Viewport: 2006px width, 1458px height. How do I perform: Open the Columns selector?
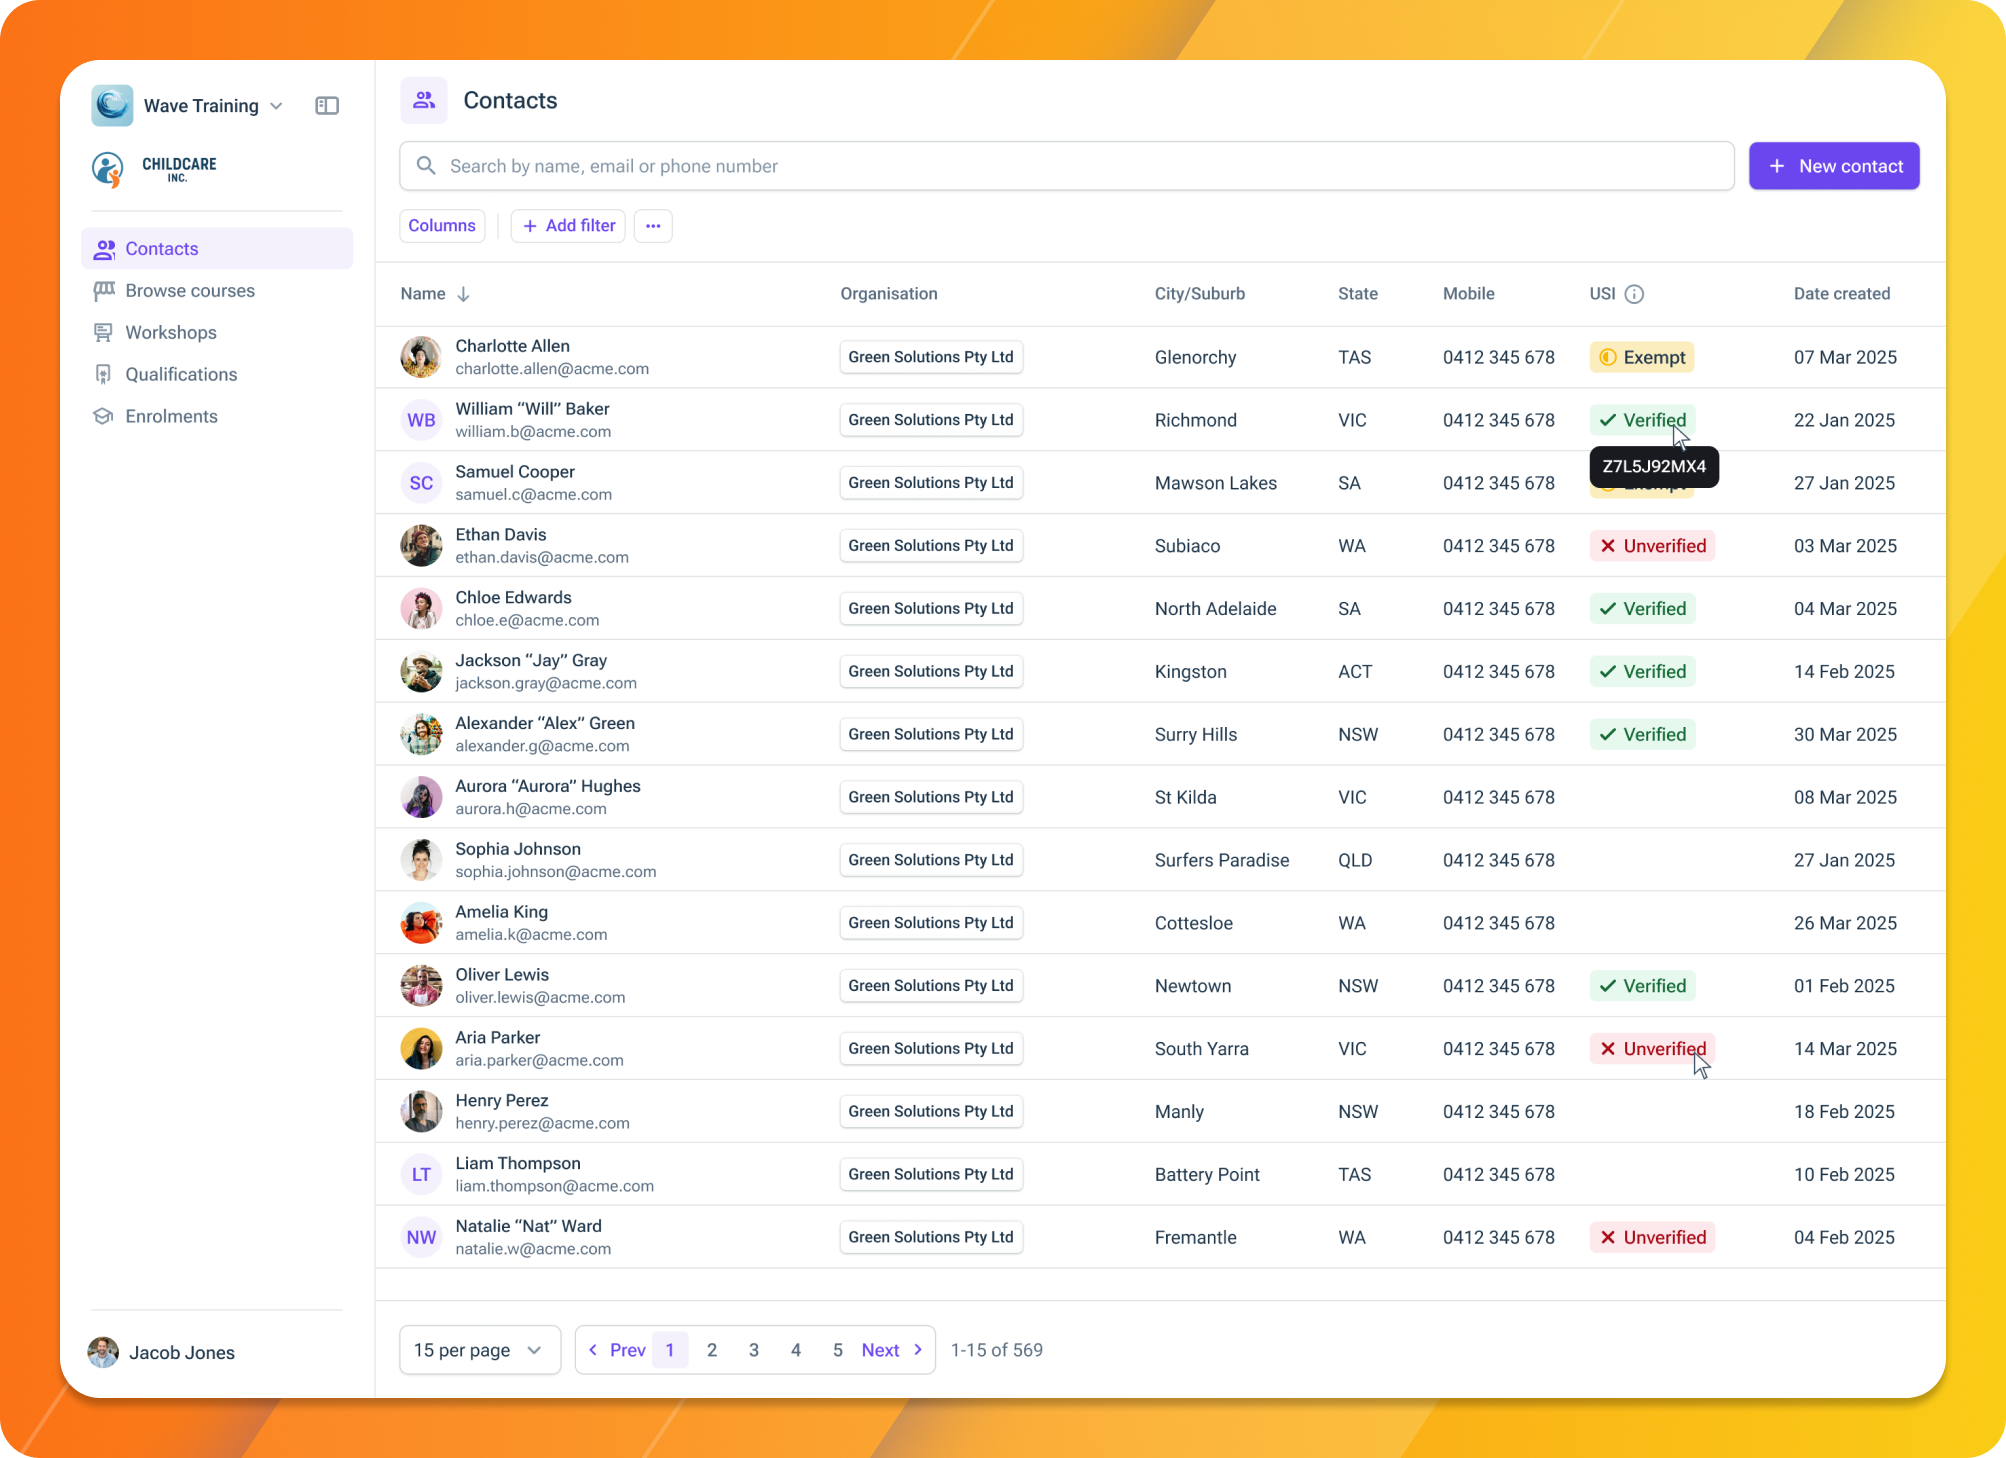point(442,226)
